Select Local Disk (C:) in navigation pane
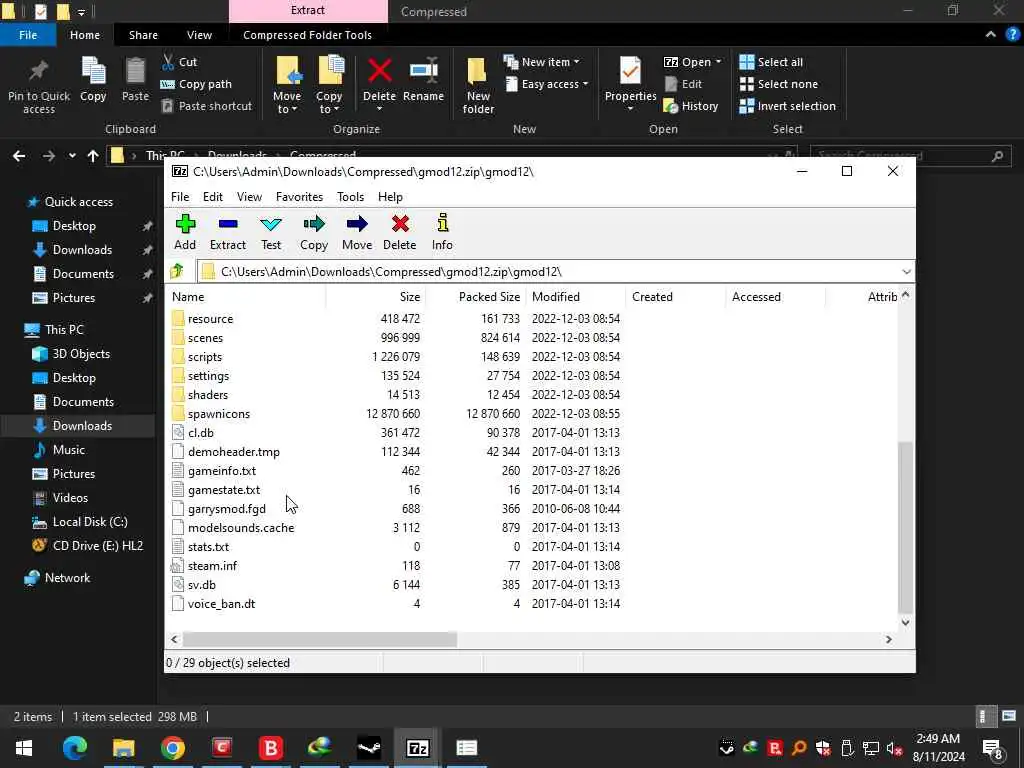The width and height of the screenshot is (1024, 768). click(90, 522)
